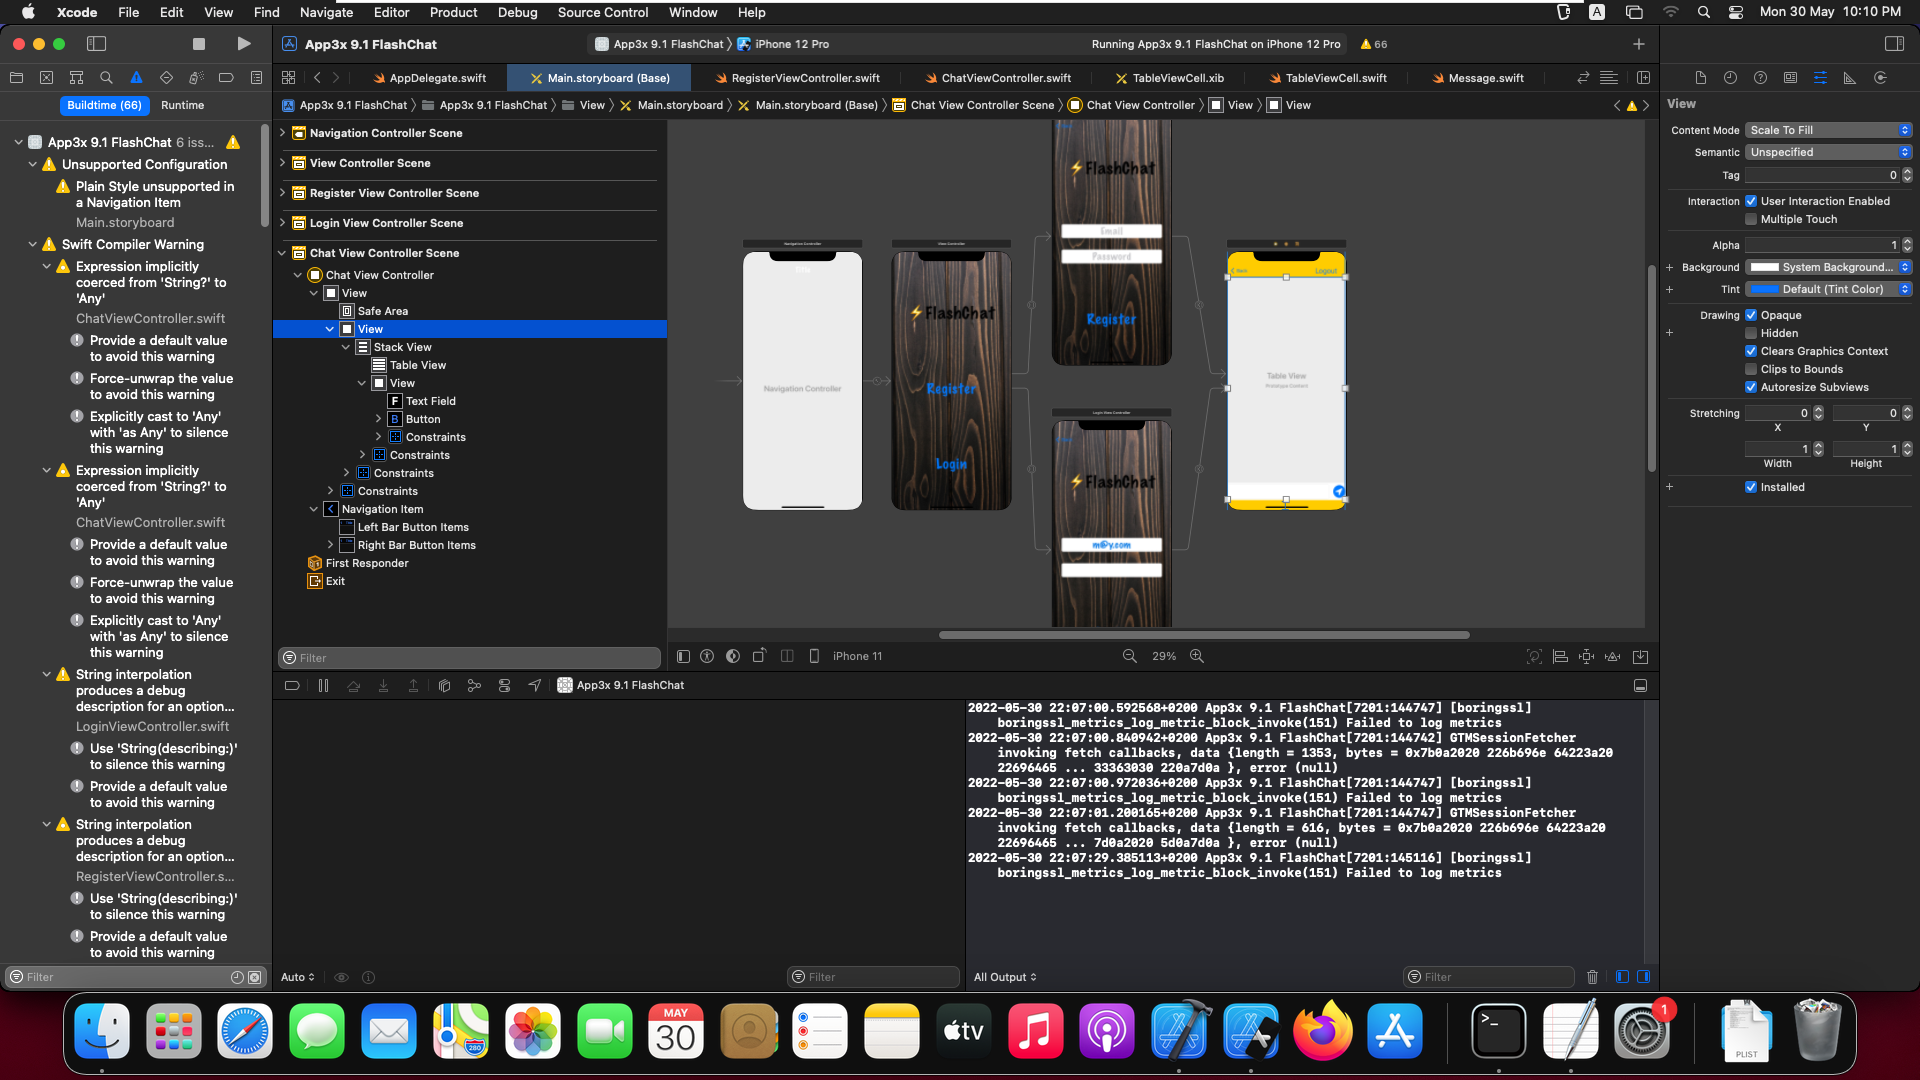Open the Size inspector ruler icon
This screenshot has height=1080, width=1920.
[x=1850, y=78]
